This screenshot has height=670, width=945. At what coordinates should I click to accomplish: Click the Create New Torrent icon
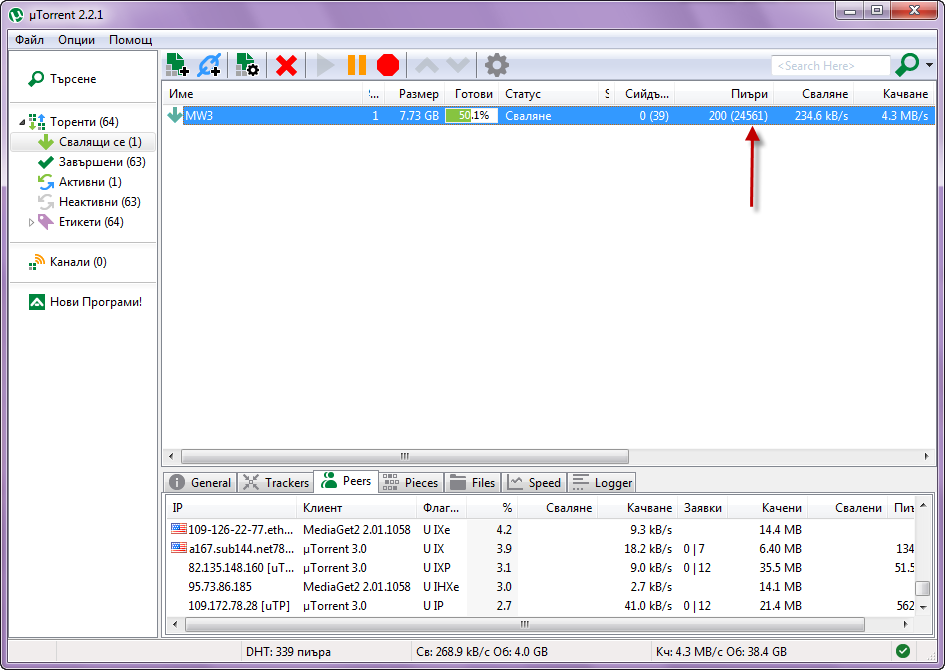pos(247,64)
